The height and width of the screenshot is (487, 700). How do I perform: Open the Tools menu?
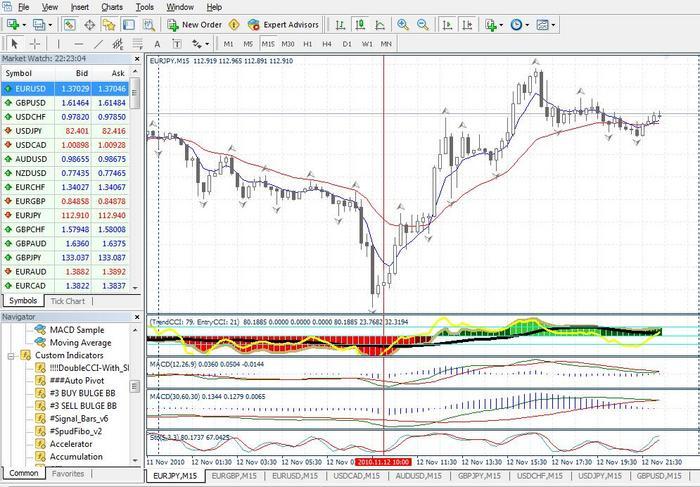[x=145, y=7]
